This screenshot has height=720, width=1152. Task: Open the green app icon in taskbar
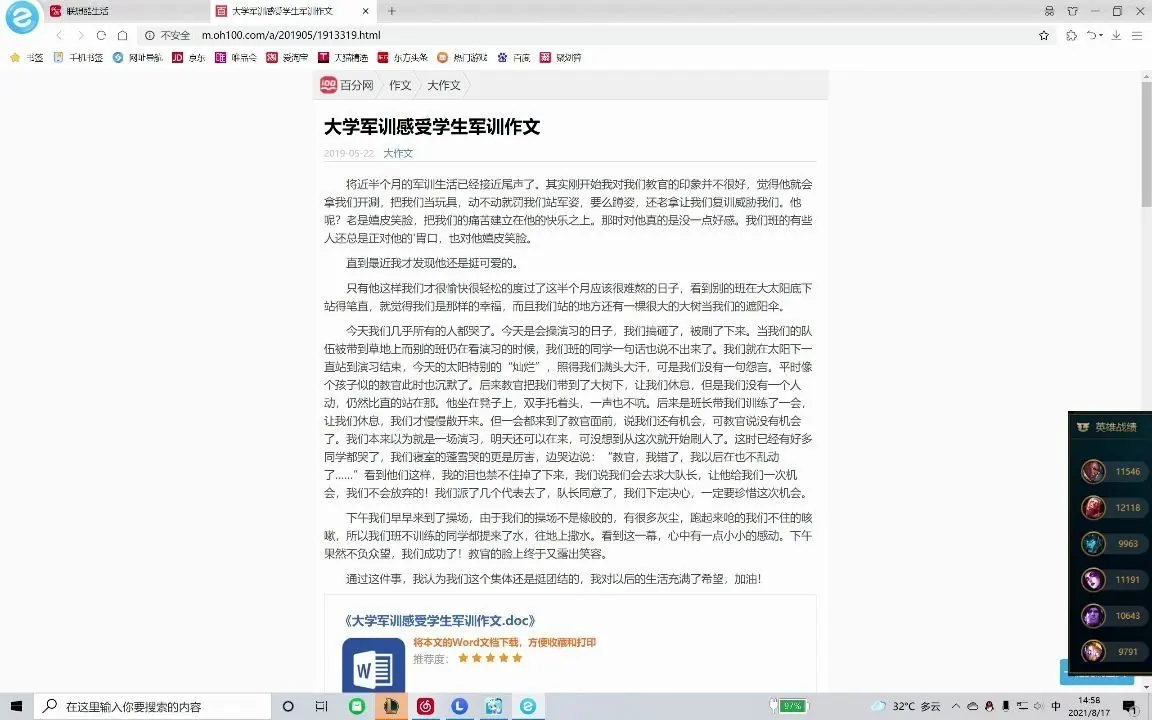(x=357, y=706)
